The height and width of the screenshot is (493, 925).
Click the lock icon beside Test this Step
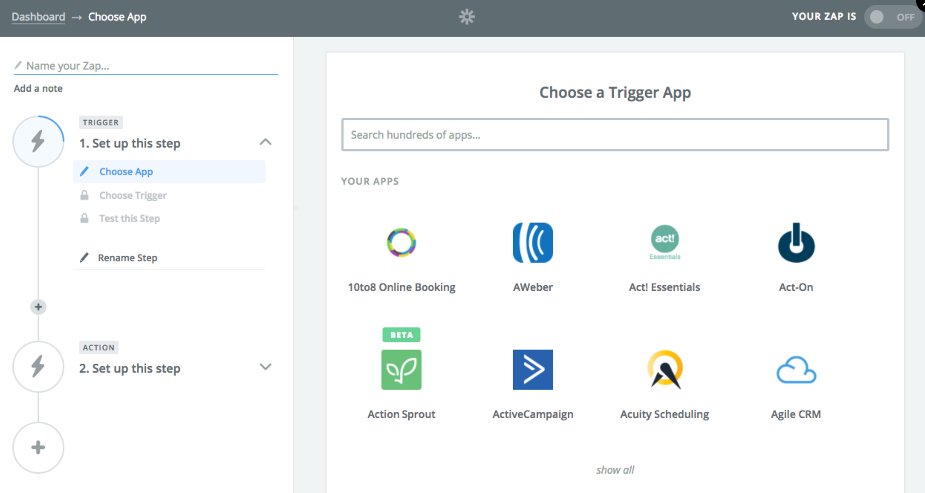pyautogui.click(x=84, y=218)
